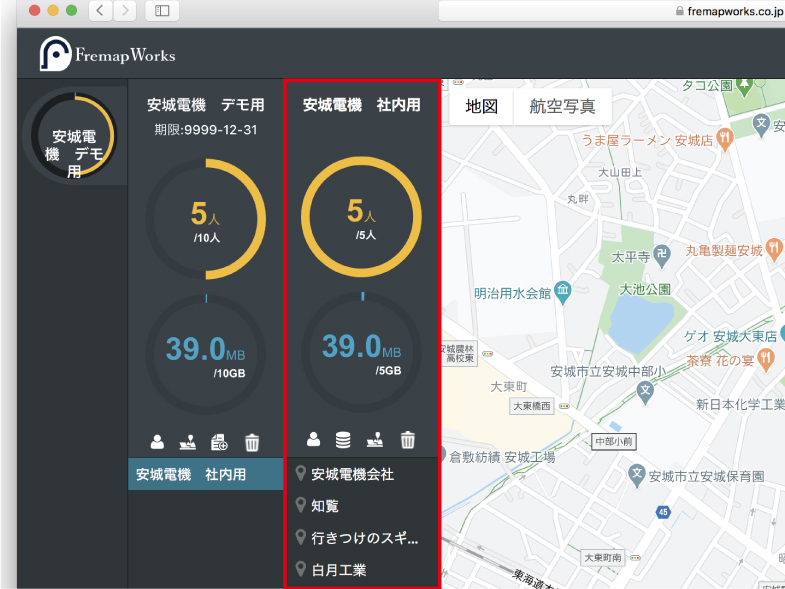This screenshot has width=785, height=589.
Task: Toggle the browser sidebar button
Action: (162, 11)
